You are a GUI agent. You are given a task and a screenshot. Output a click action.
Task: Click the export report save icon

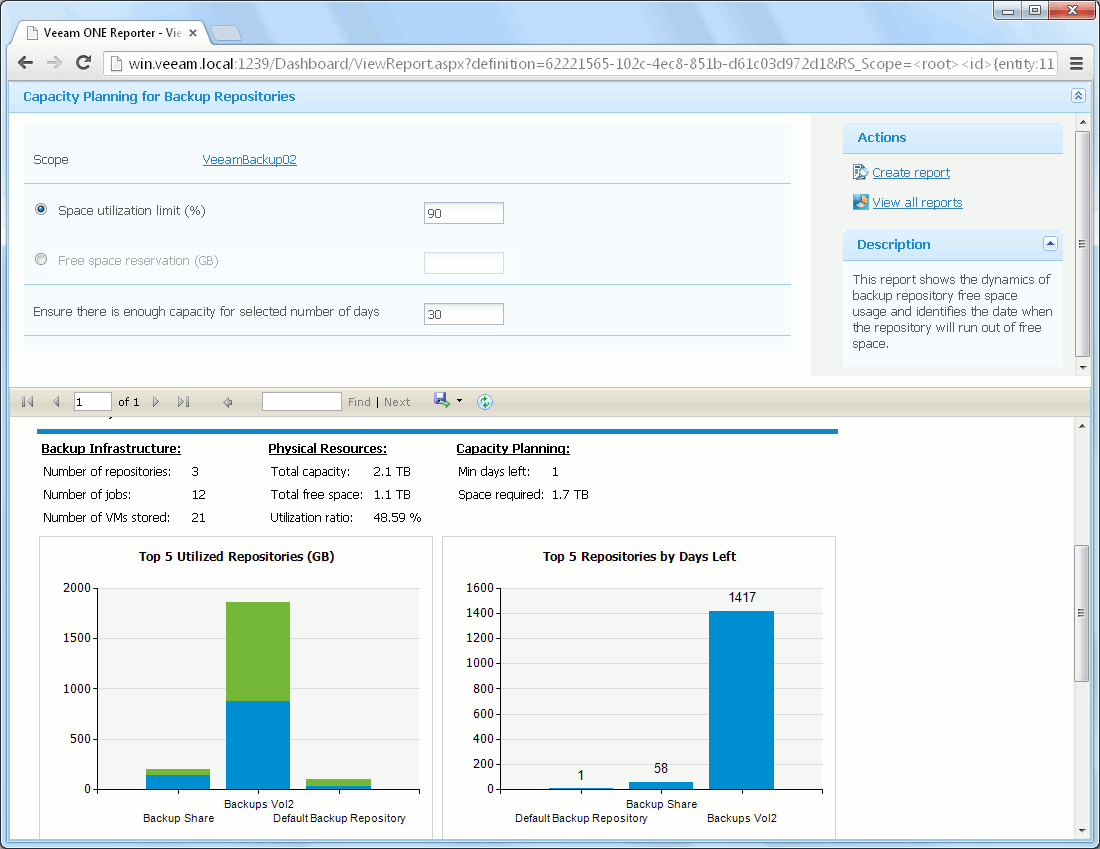tap(442, 401)
